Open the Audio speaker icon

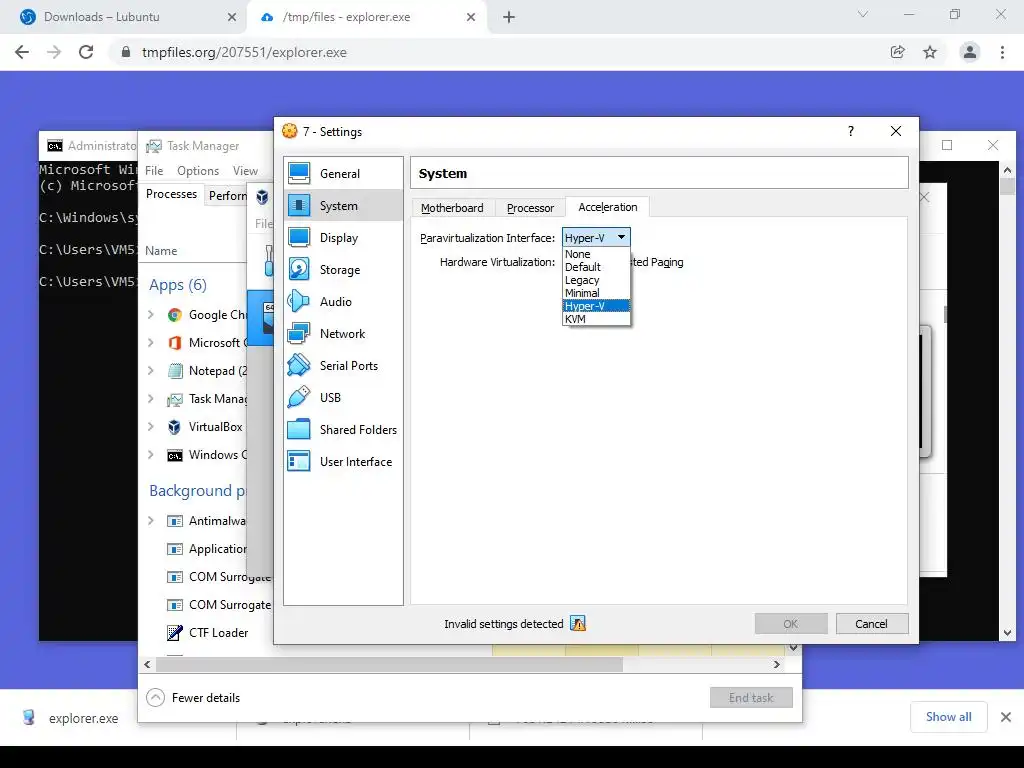coord(299,301)
